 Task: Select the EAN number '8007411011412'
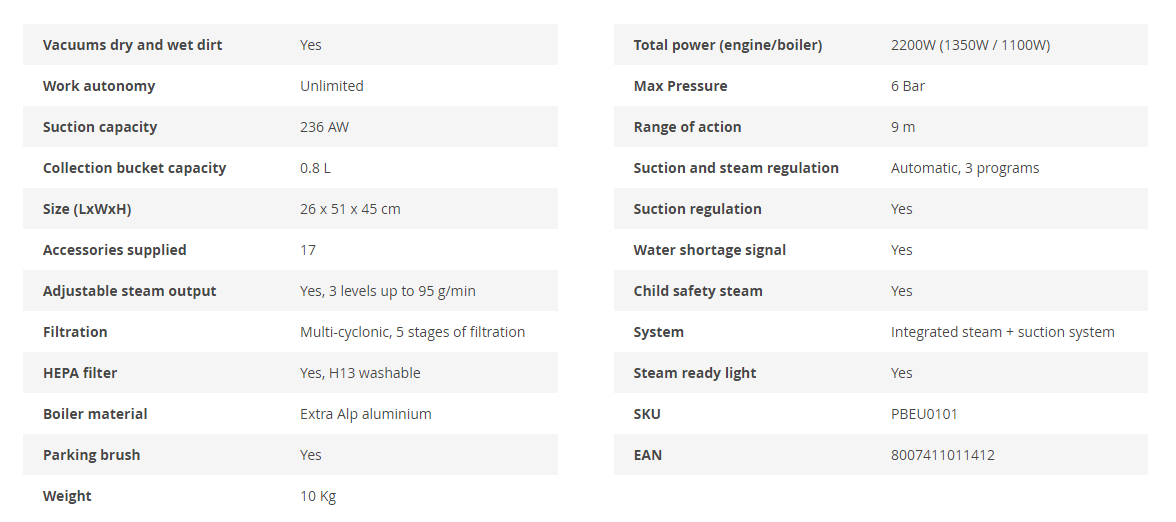click(x=942, y=455)
